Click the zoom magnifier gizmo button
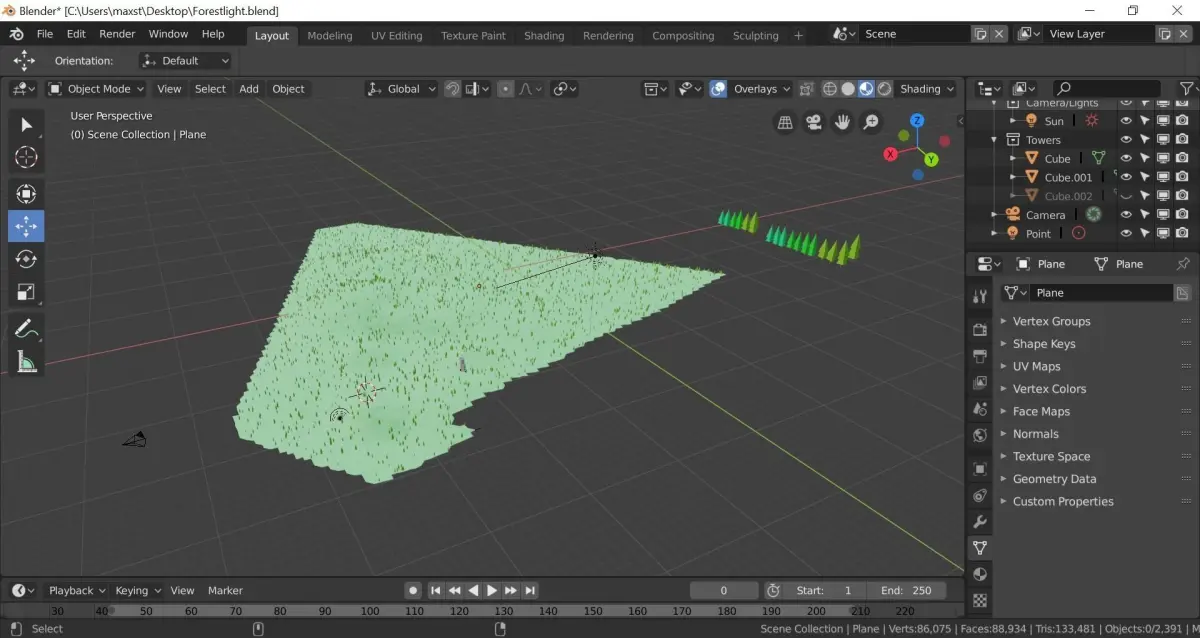This screenshot has height=638, width=1200. pyautogui.click(x=872, y=122)
